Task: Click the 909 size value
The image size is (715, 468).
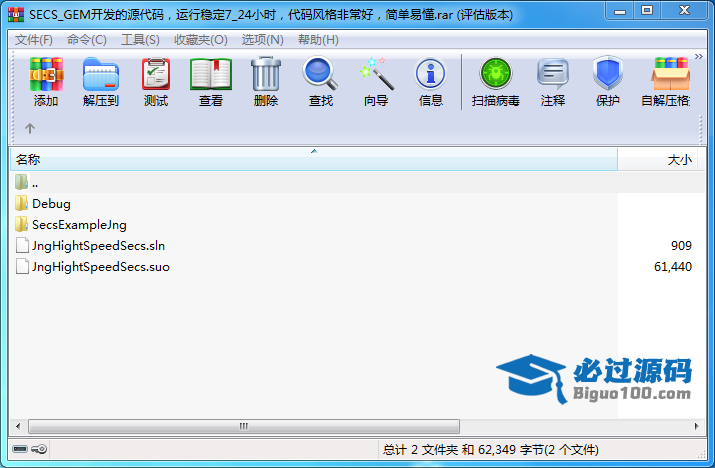Action: pyautogui.click(x=681, y=245)
